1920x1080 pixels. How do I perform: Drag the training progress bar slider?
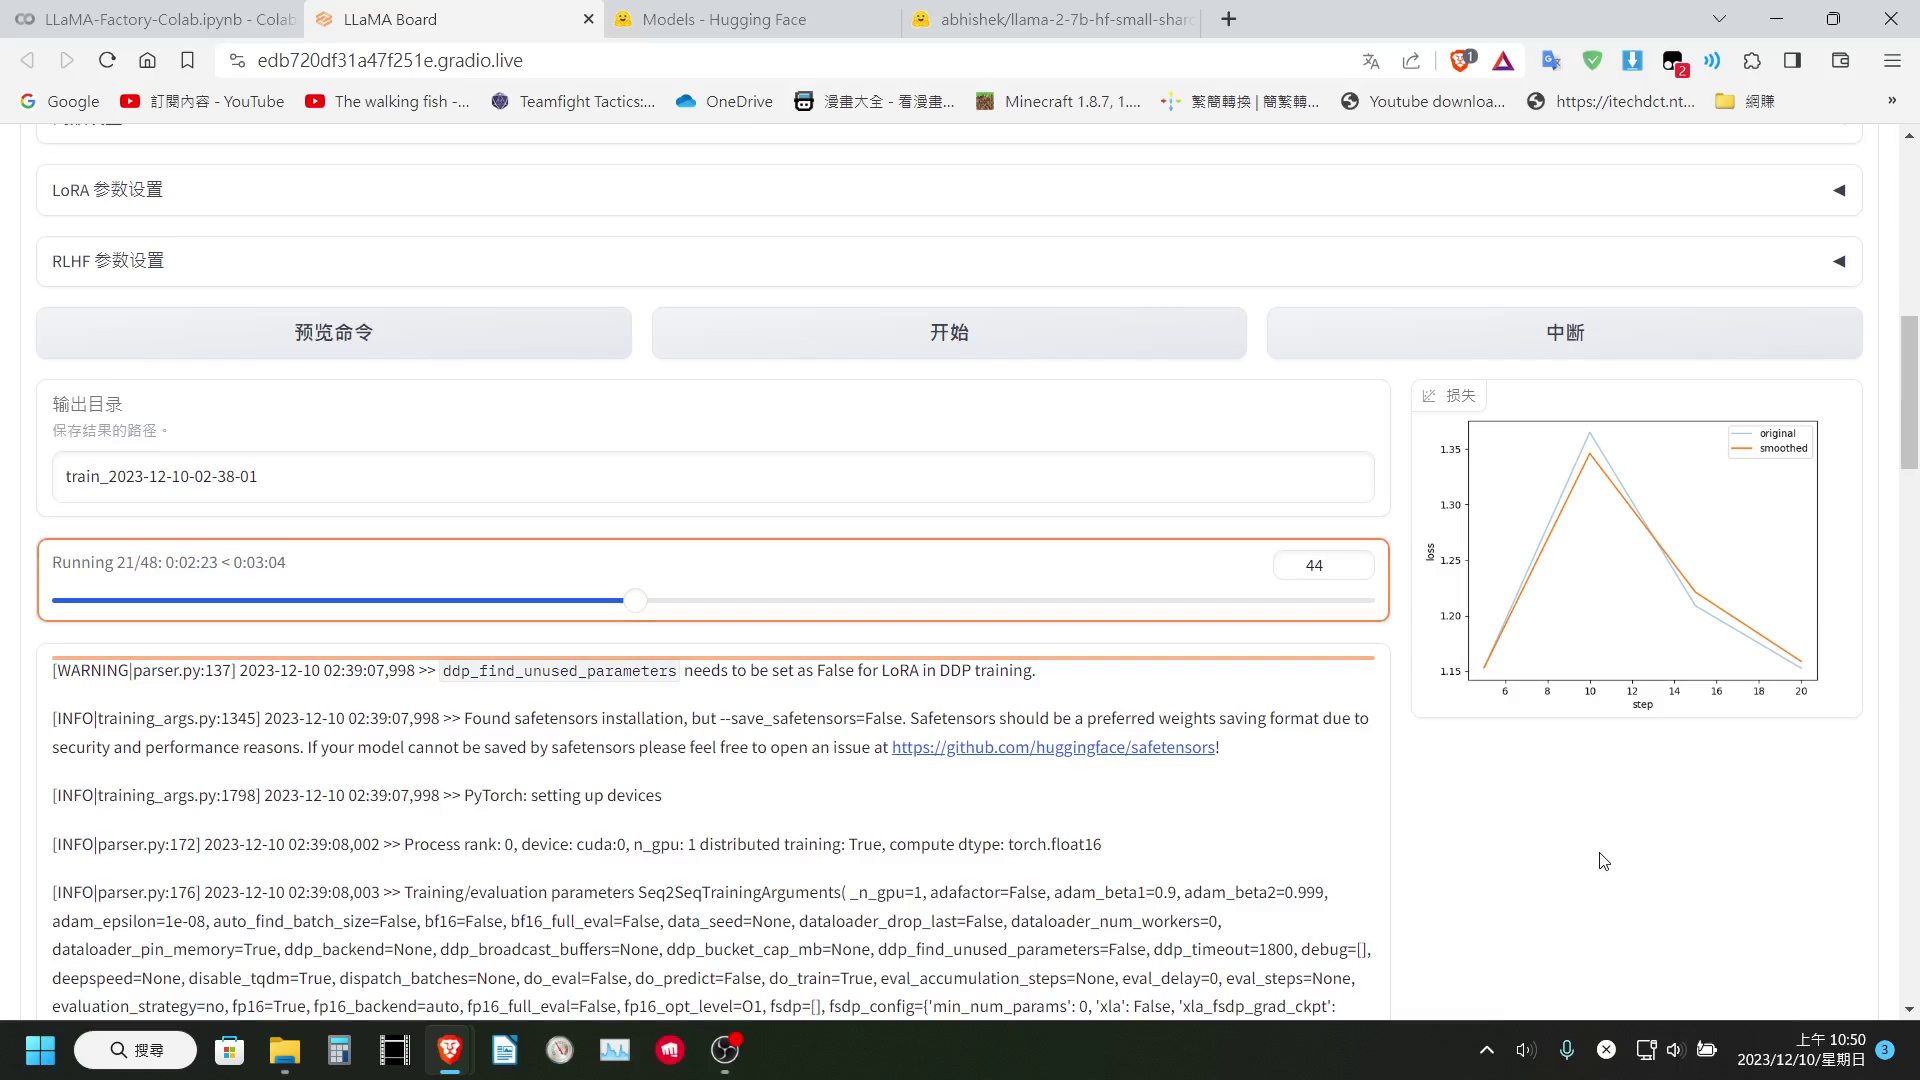[636, 599]
